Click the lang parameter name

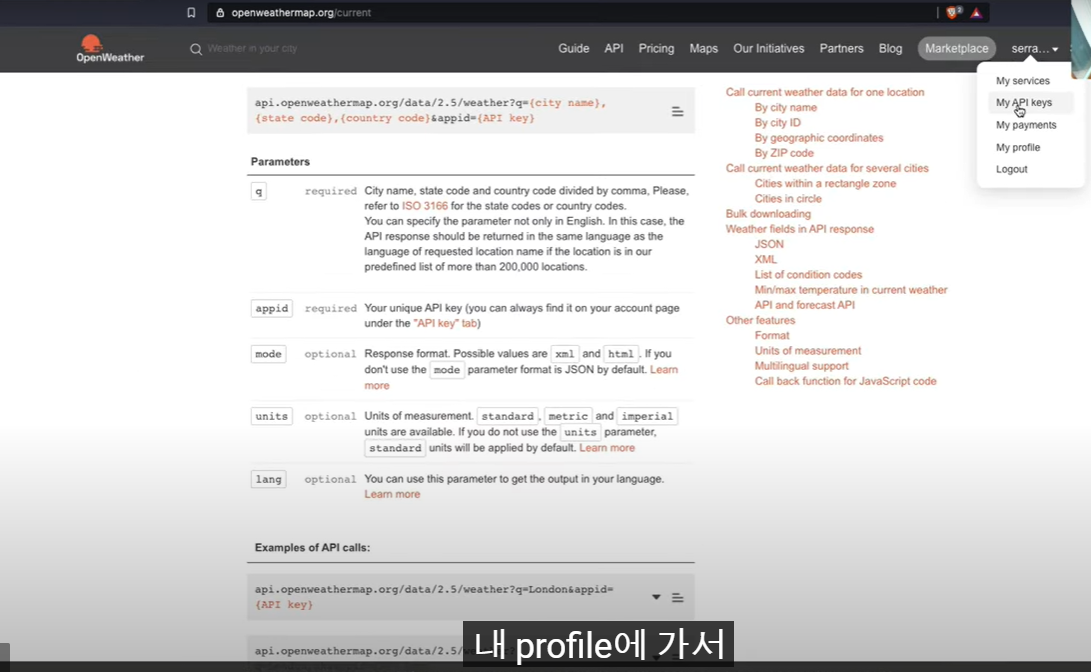269,479
